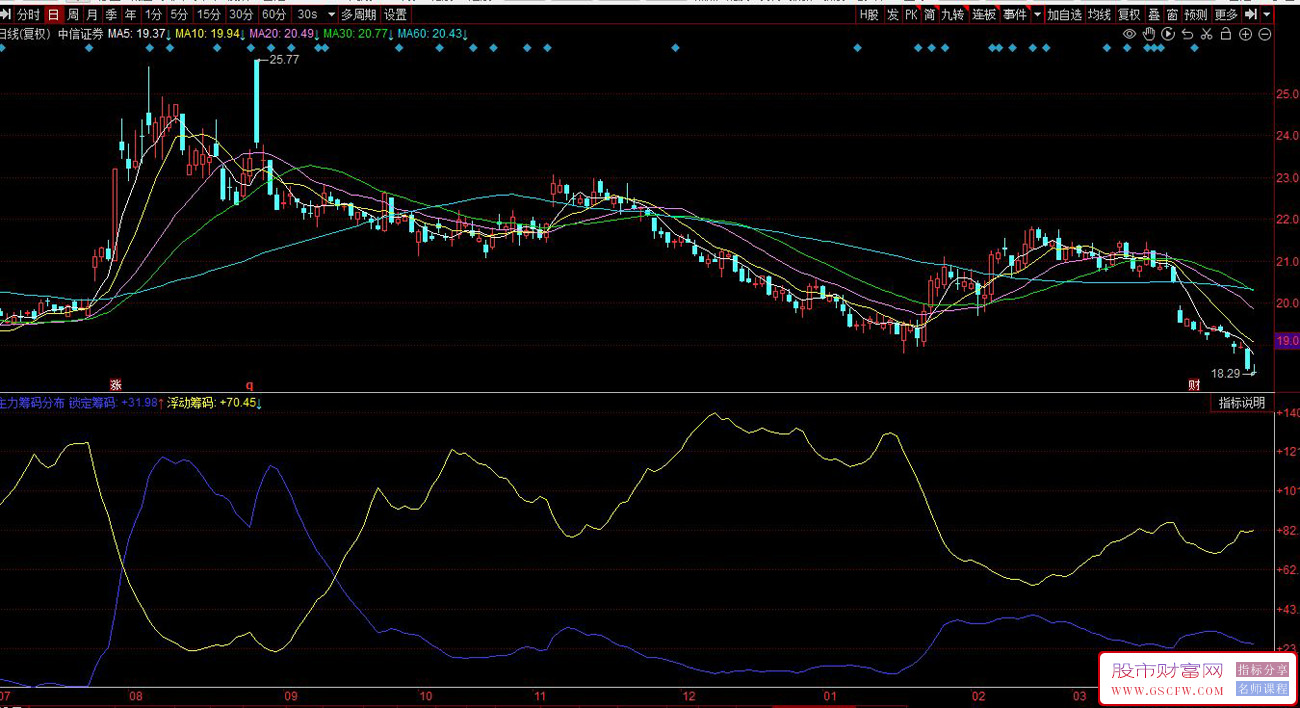Click the H股 button
The image size is (1300, 708).
869,15
